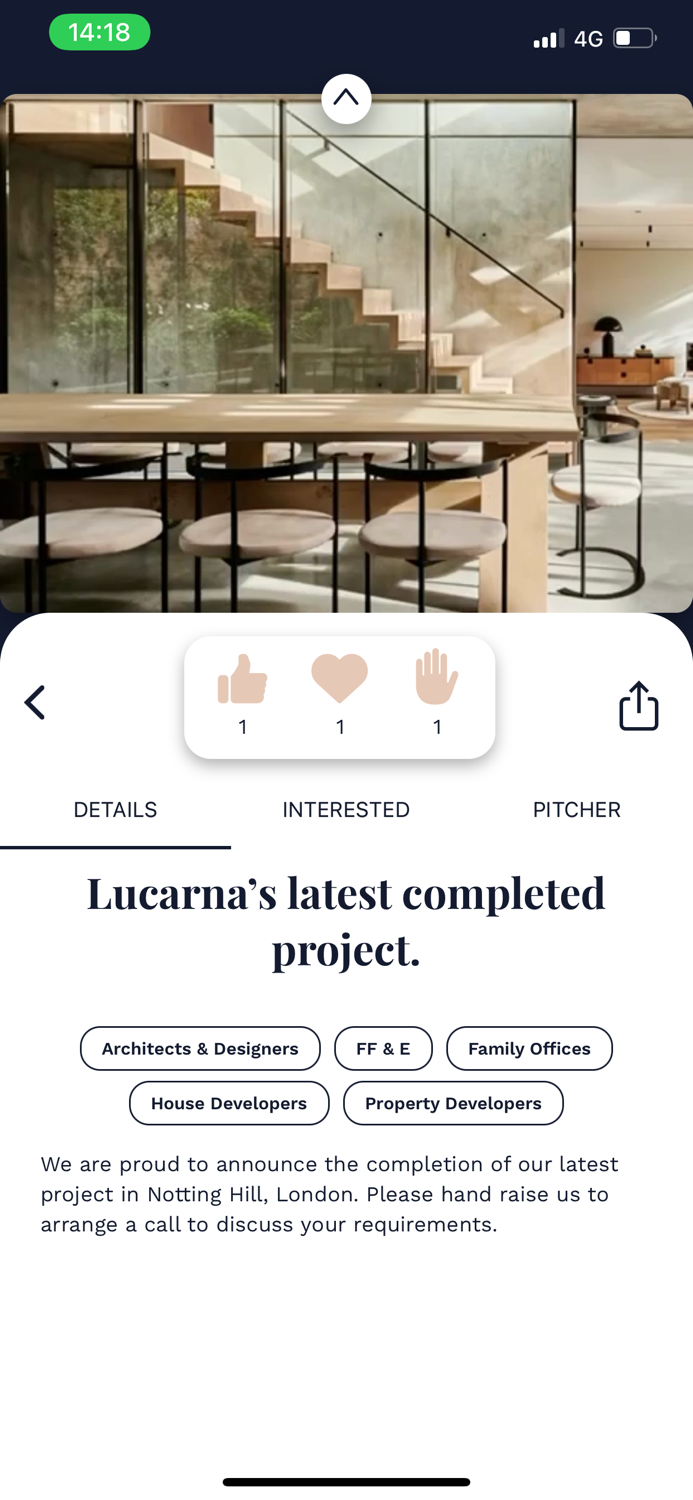Screen dimensions: 693x1500
Task: Open the share sheet icon
Action: pos(639,706)
